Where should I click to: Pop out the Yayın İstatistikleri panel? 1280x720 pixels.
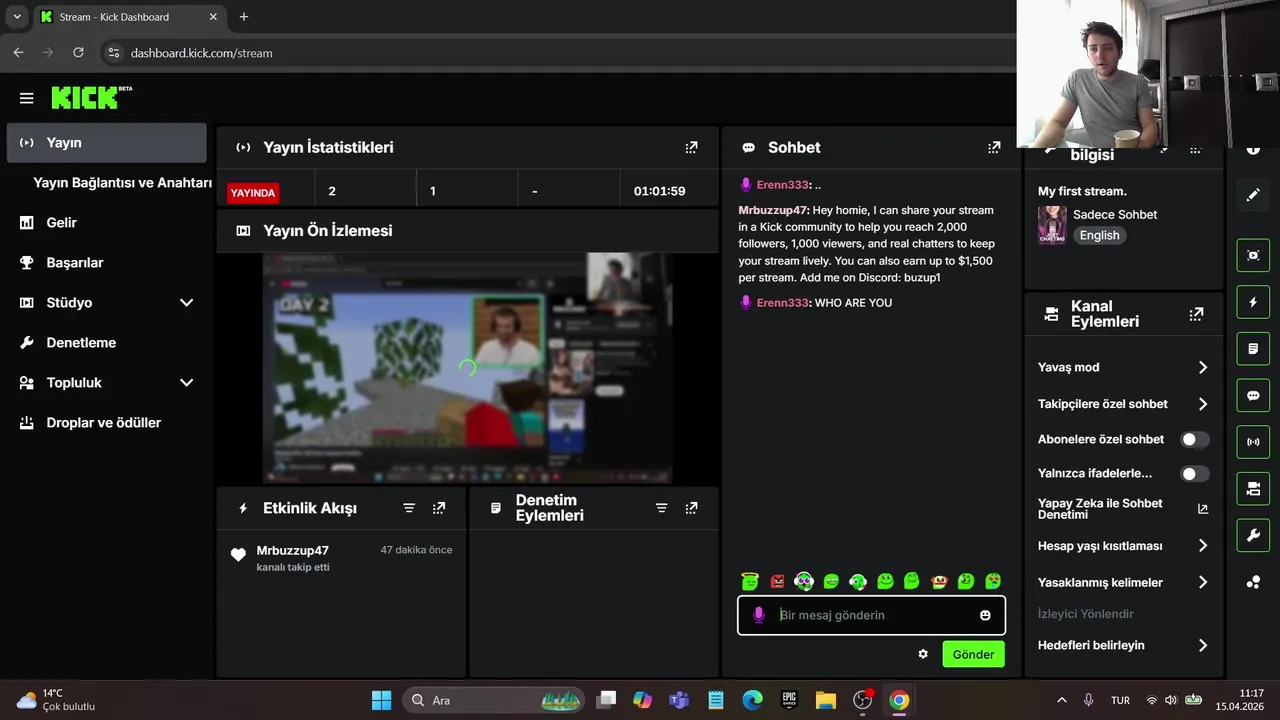pyautogui.click(x=691, y=147)
